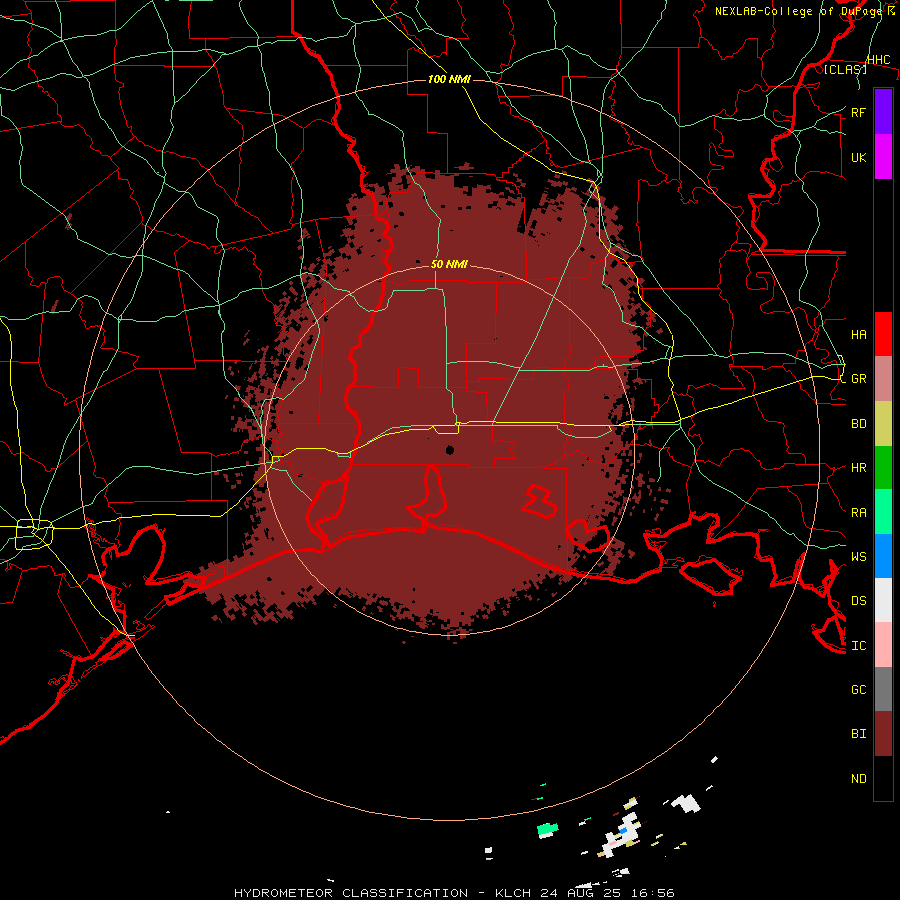Click the "HYDROMETEOR CLASSIFICATION" title text
The width and height of the screenshot is (900, 900).
(351, 893)
